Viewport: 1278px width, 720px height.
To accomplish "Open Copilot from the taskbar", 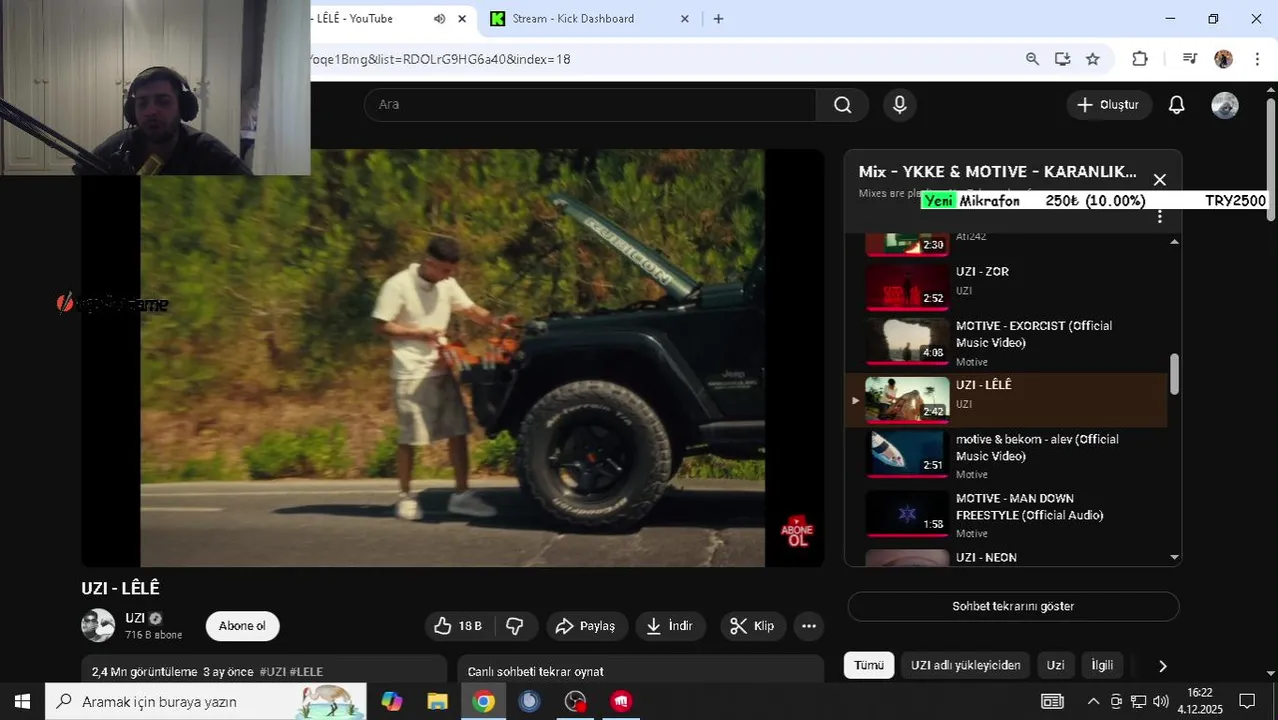I will [392, 702].
